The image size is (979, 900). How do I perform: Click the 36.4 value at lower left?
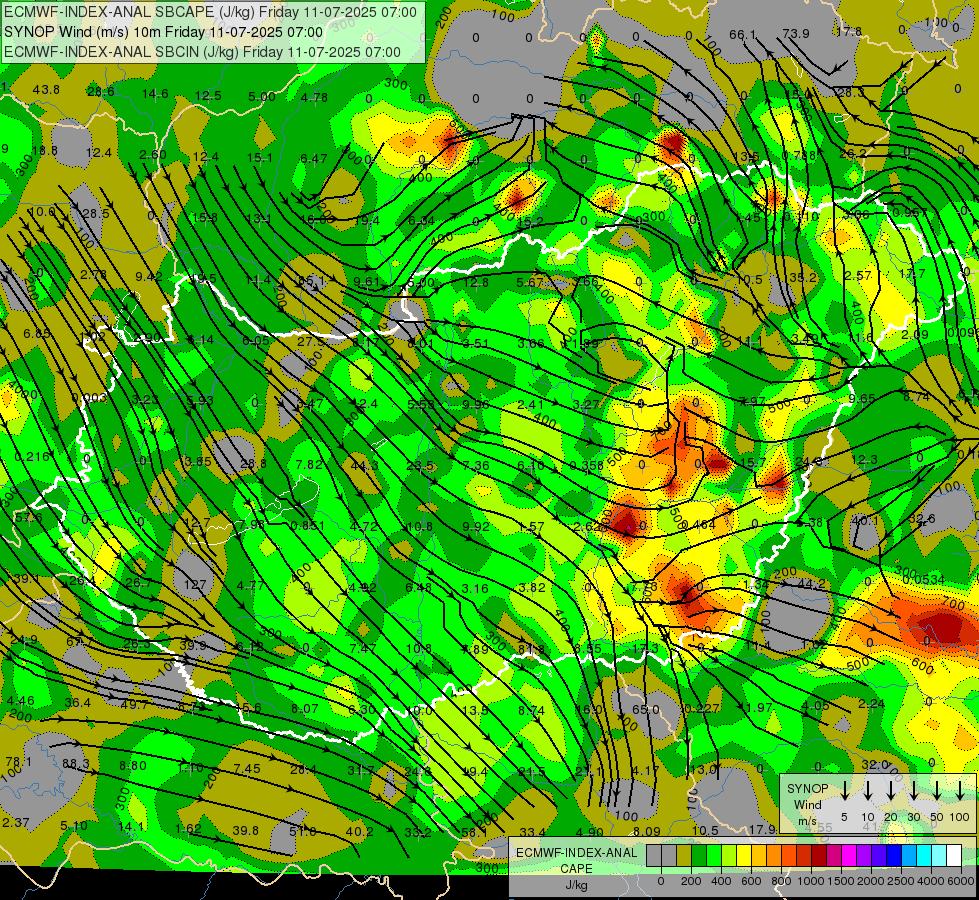point(77,703)
